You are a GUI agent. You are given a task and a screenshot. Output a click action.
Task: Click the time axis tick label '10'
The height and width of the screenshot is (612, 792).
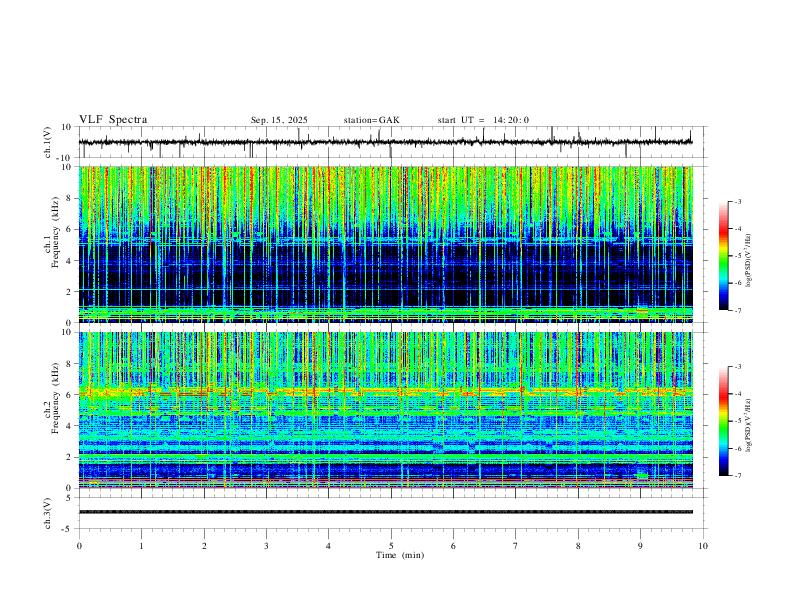703,546
